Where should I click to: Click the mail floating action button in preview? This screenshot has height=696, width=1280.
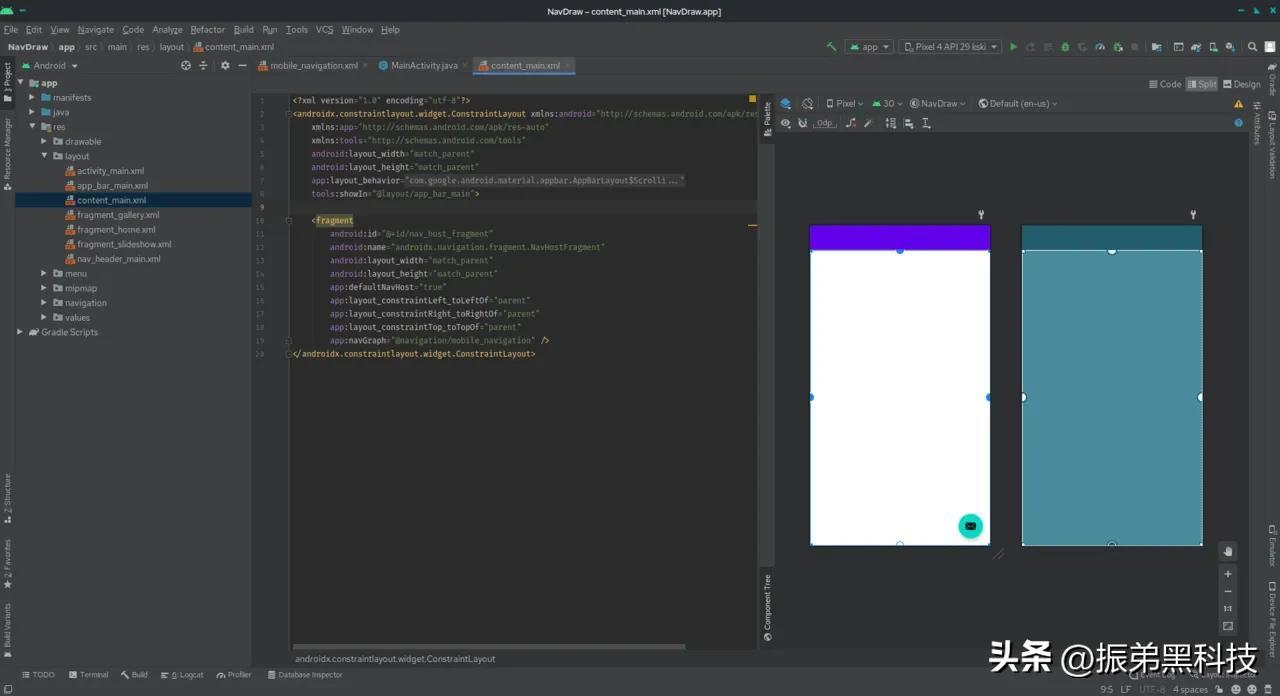coord(970,526)
